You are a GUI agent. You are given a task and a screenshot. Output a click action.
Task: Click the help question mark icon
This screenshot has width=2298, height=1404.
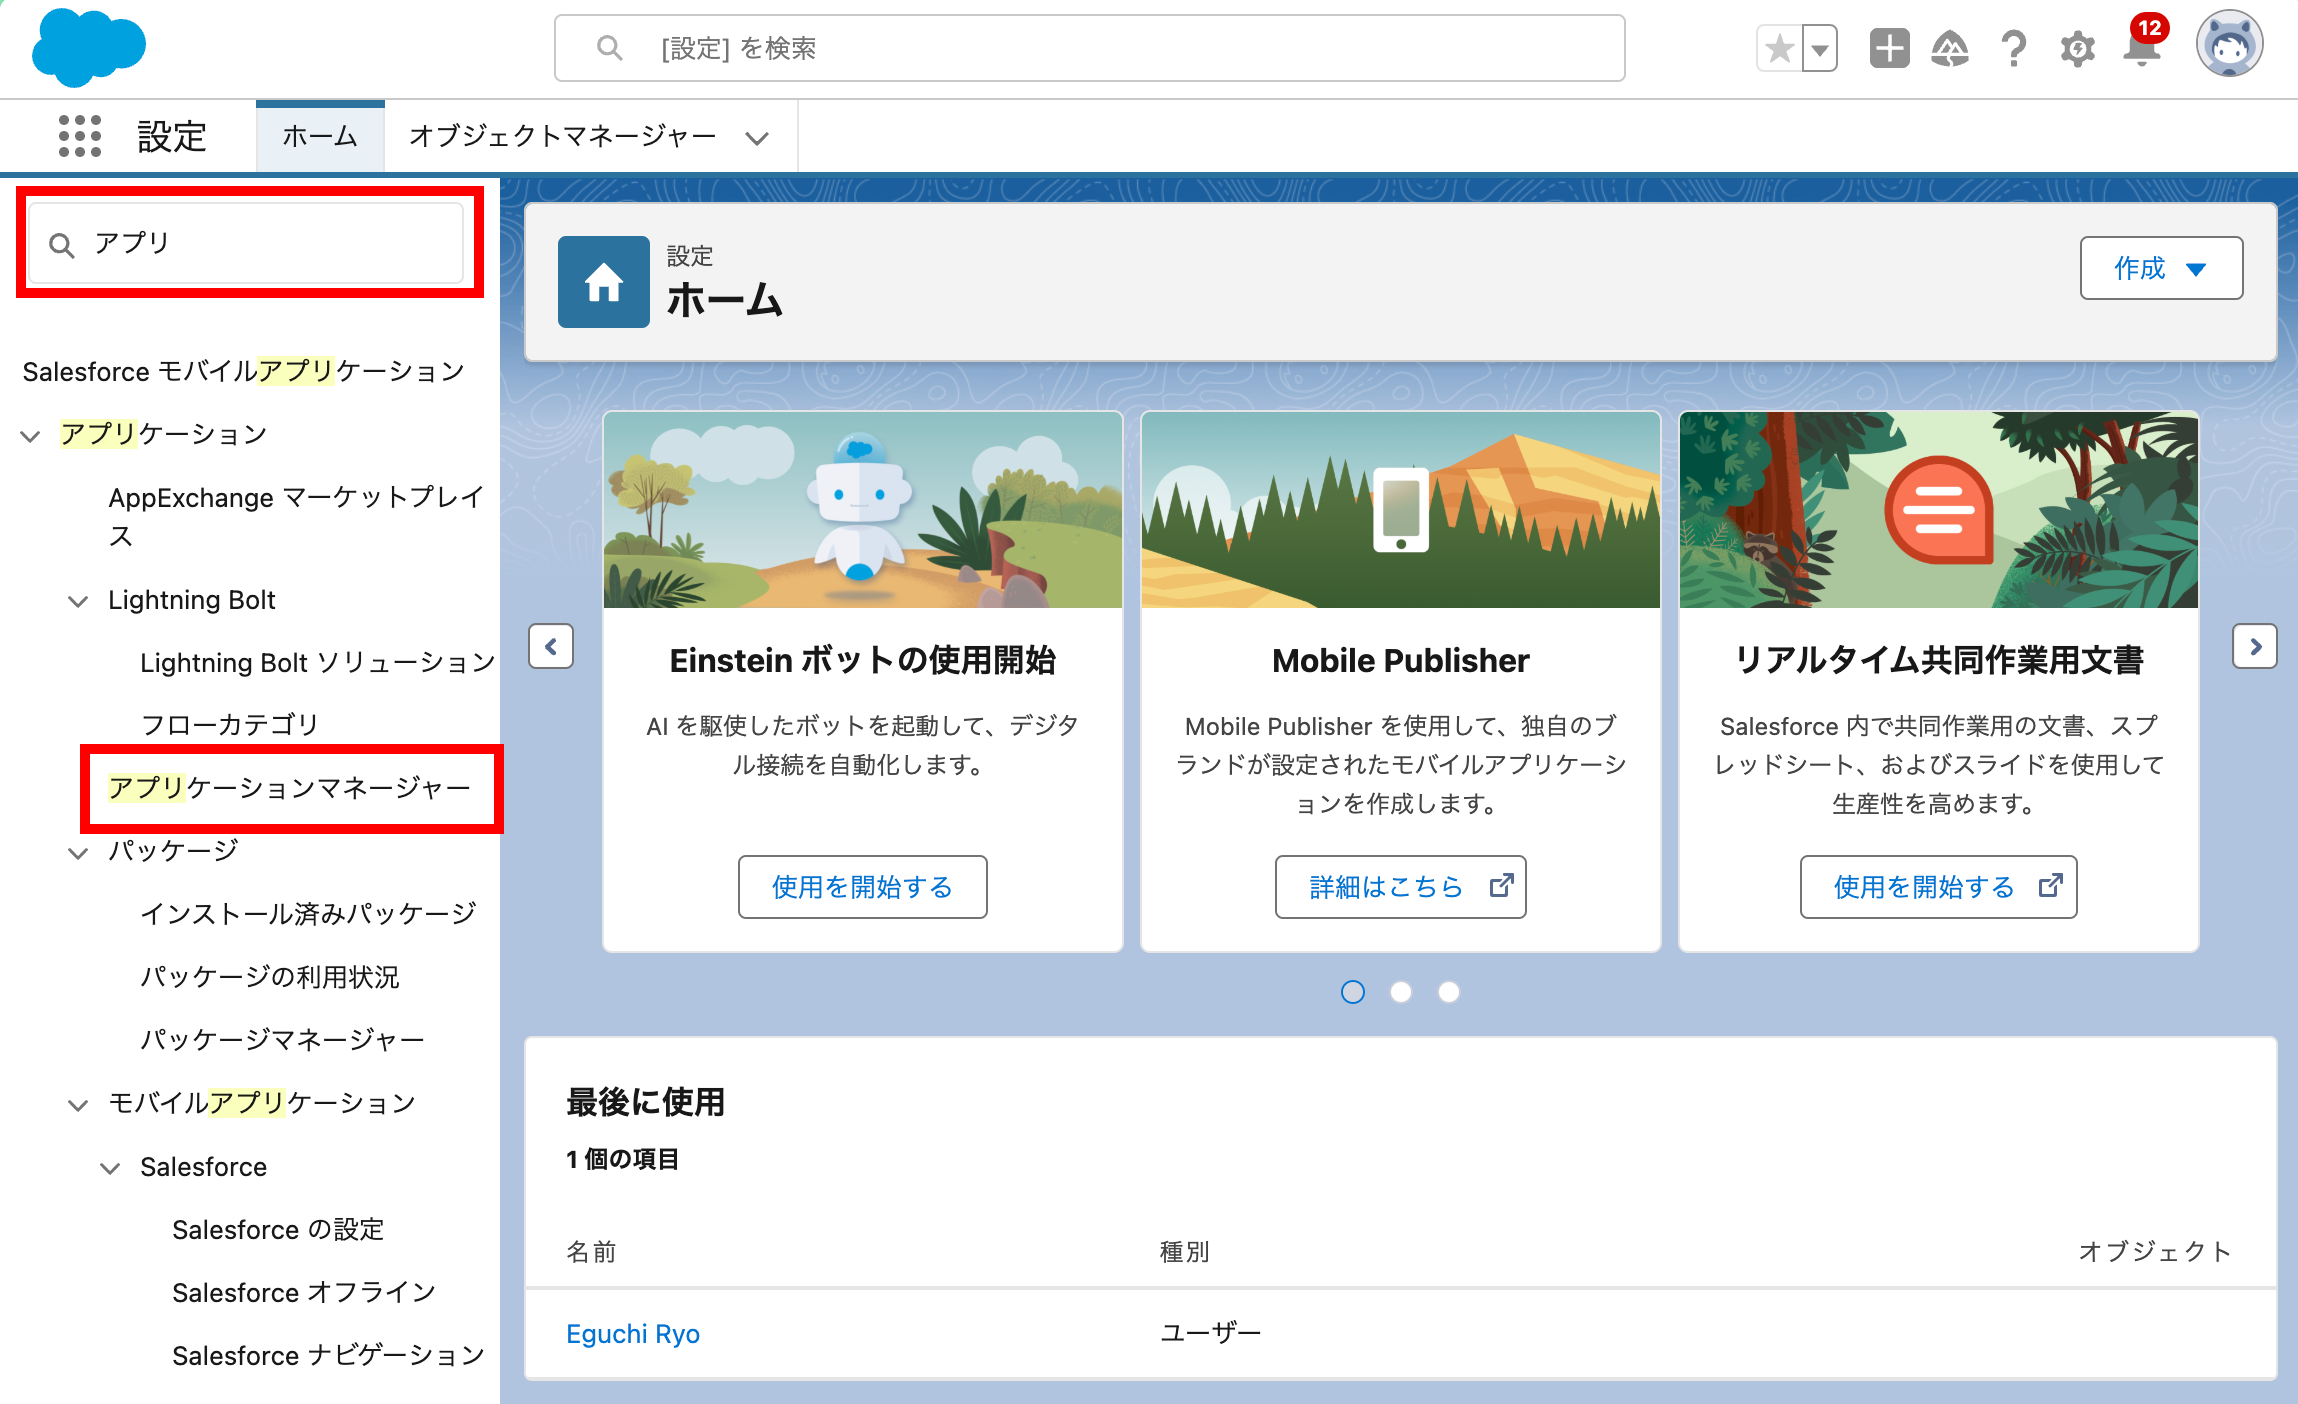pos(2014,48)
